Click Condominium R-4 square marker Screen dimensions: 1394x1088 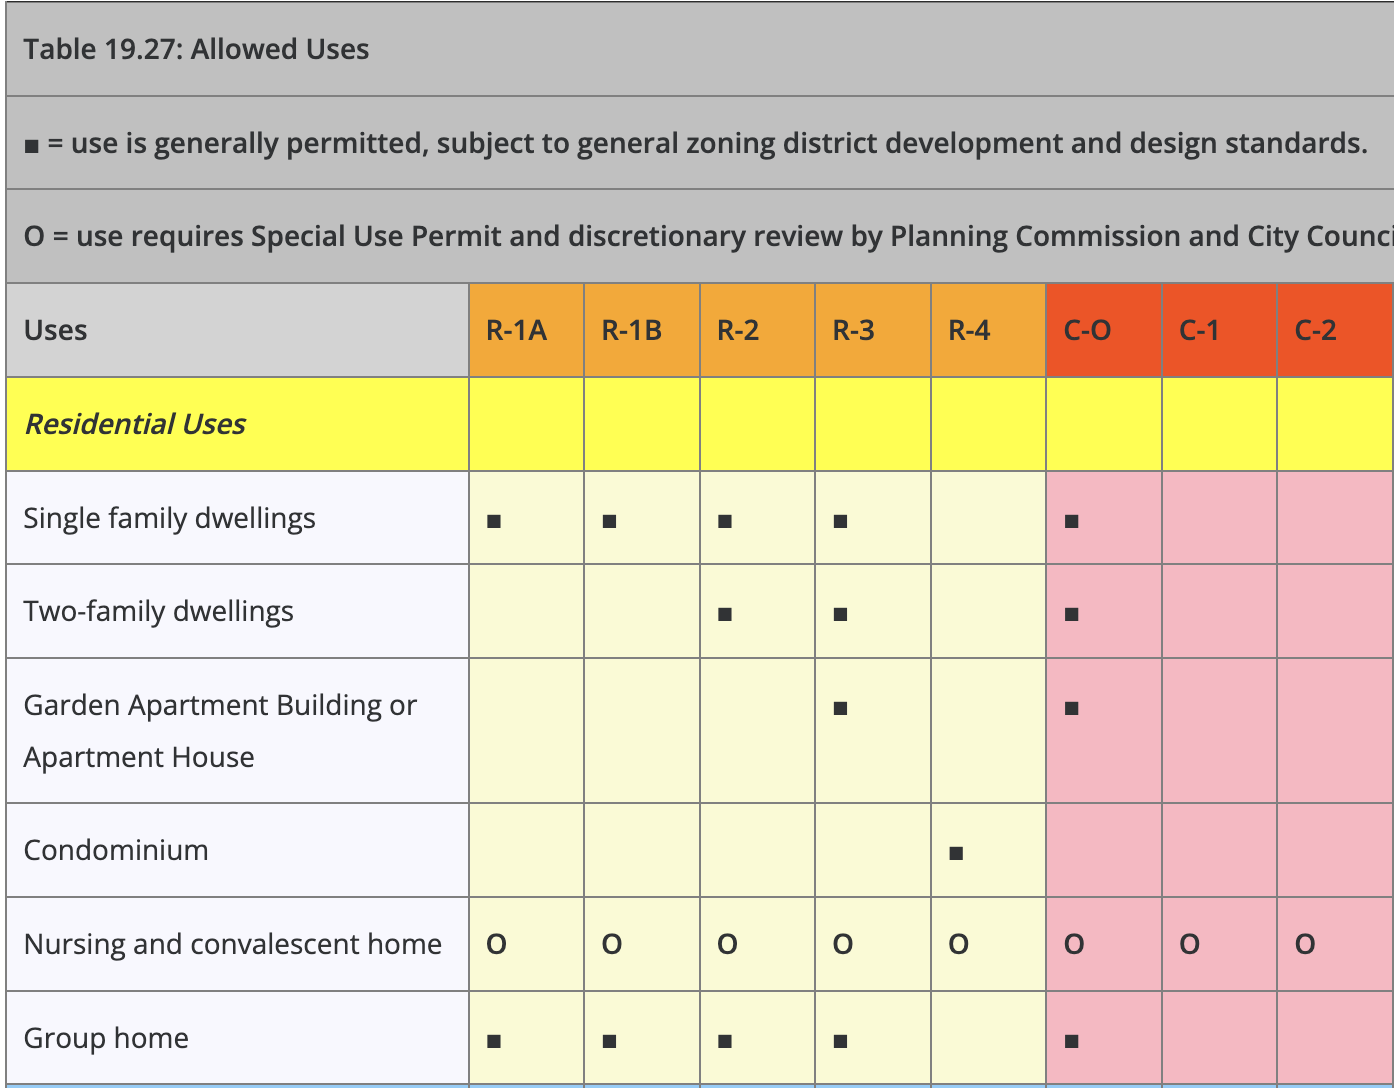pos(956,853)
